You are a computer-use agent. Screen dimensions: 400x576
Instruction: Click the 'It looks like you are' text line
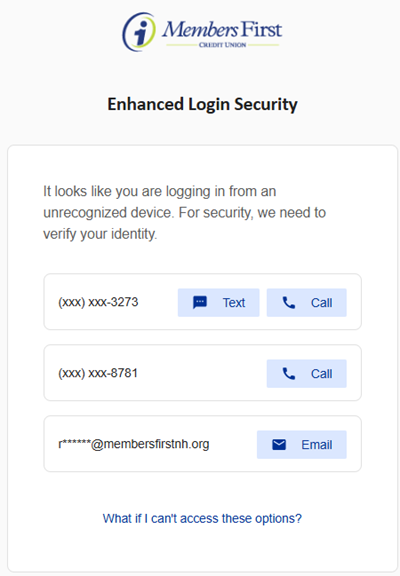tap(104, 191)
